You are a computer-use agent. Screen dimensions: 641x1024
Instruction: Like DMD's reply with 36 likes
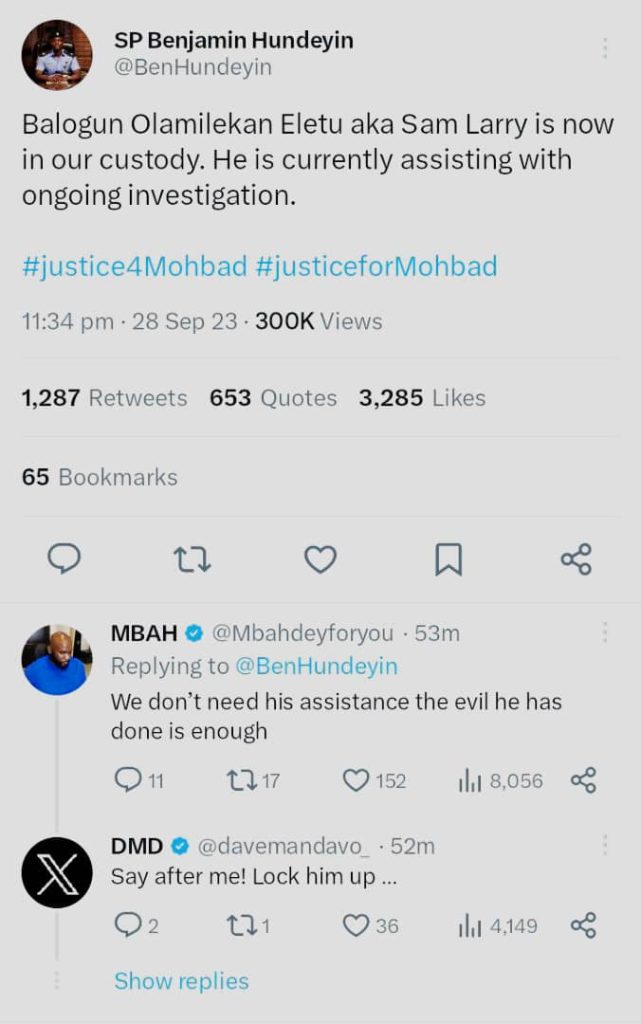(x=356, y=926)
